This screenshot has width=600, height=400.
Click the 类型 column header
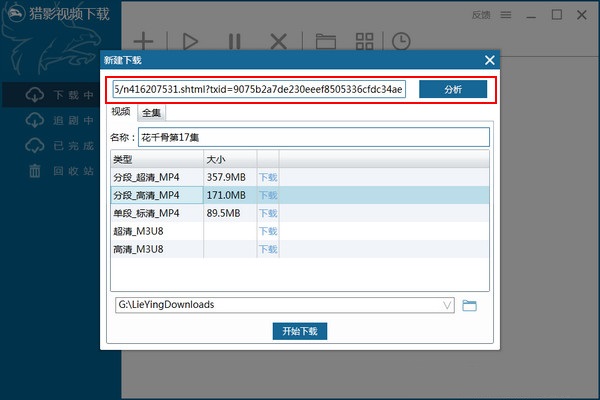tap(157, 159)
